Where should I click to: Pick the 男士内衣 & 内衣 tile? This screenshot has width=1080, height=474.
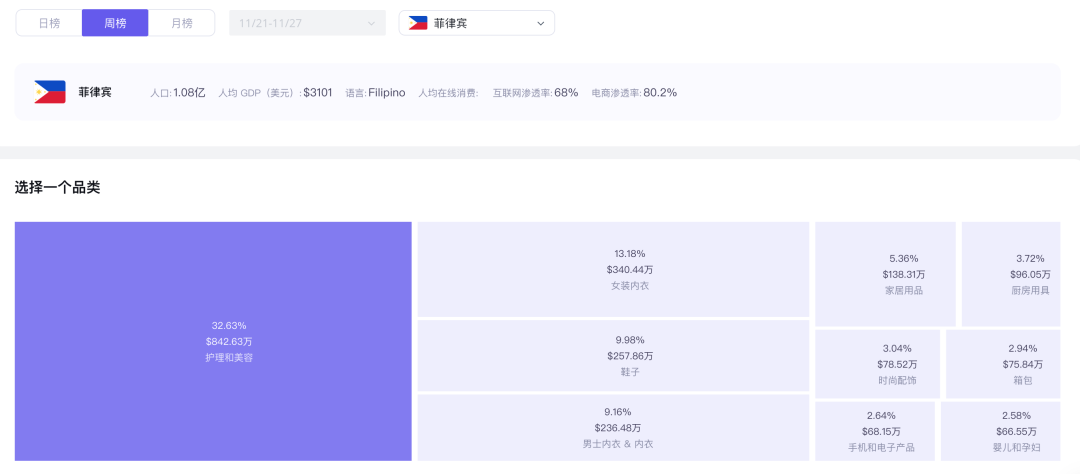point(613,428)
